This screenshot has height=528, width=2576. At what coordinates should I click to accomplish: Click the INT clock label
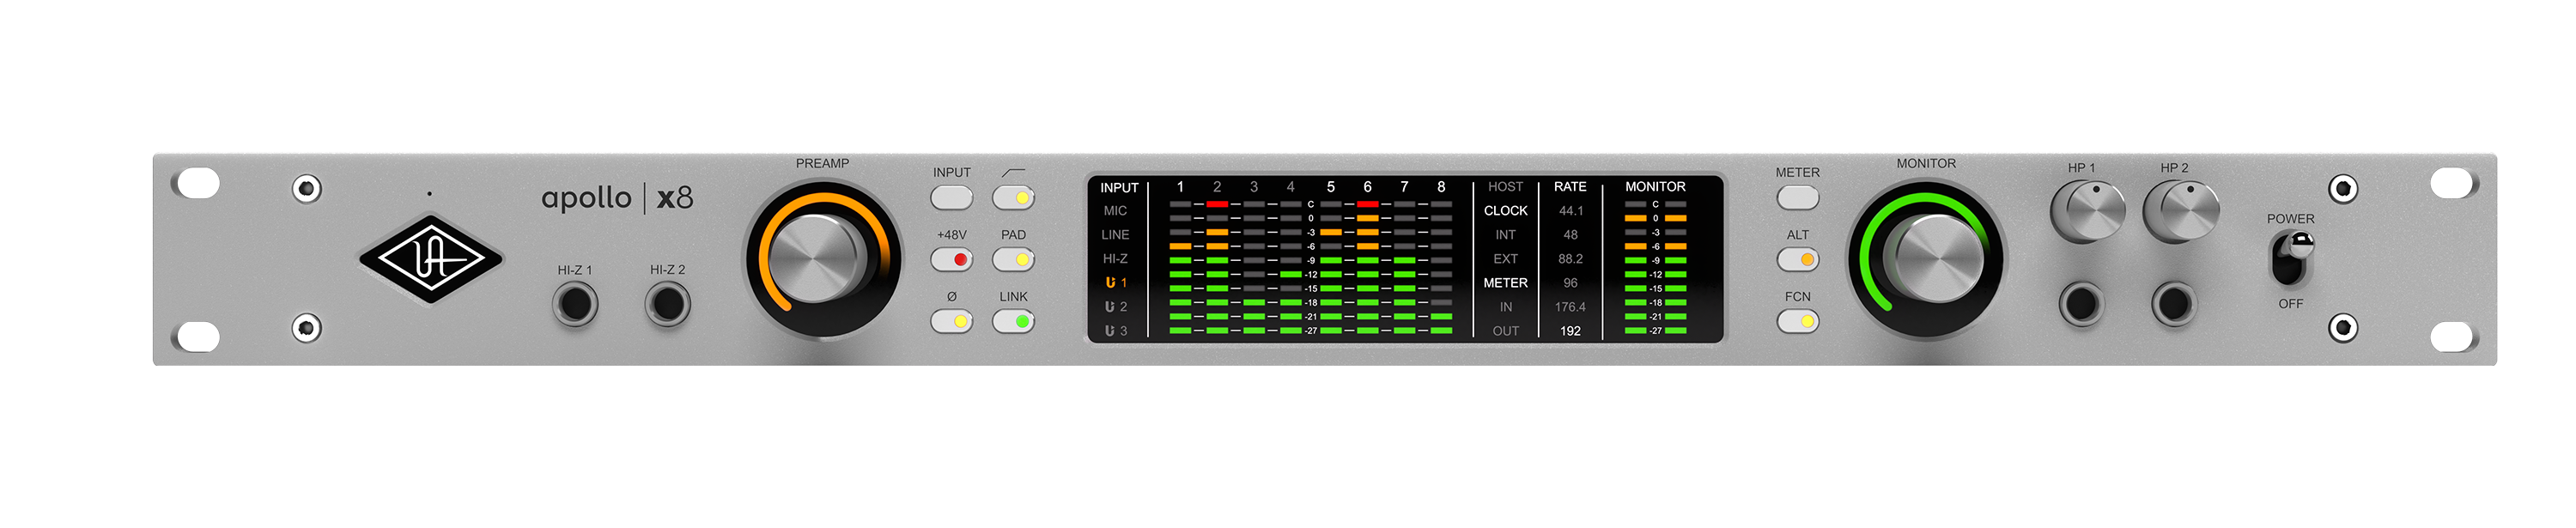1505,235
